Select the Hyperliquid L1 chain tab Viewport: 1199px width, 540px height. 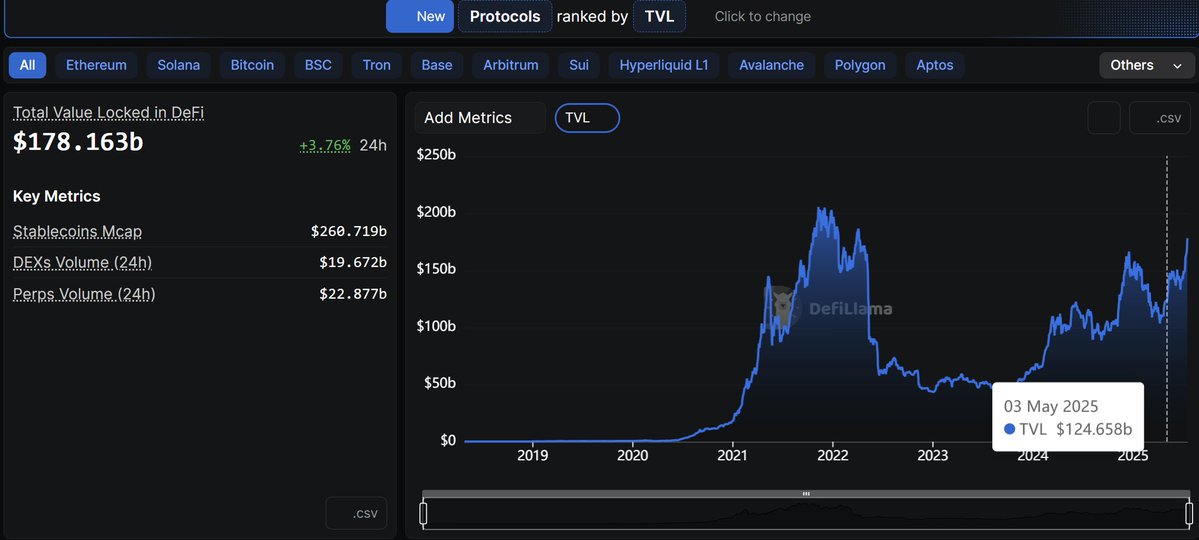[664, 65]
